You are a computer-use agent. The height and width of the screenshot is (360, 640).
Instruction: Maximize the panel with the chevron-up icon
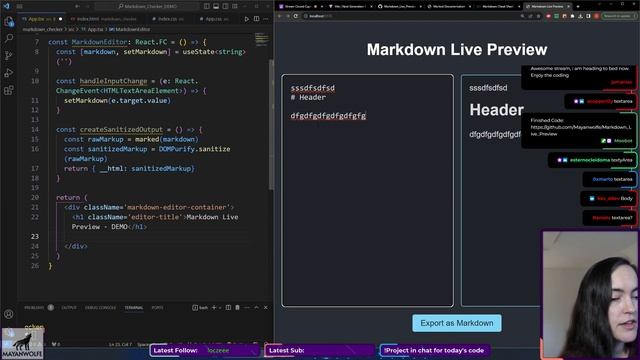click(x=256, y=307)
